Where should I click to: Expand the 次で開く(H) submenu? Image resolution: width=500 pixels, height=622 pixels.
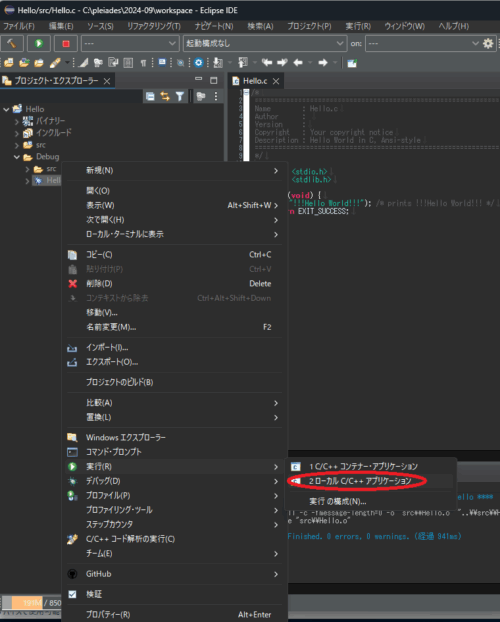tap(175, 220)
